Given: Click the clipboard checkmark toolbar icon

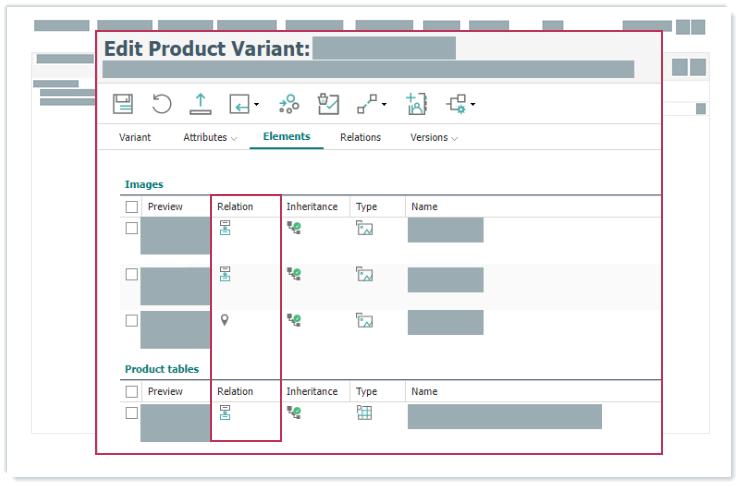Looking at the screenshot, I should click(328, 103).
